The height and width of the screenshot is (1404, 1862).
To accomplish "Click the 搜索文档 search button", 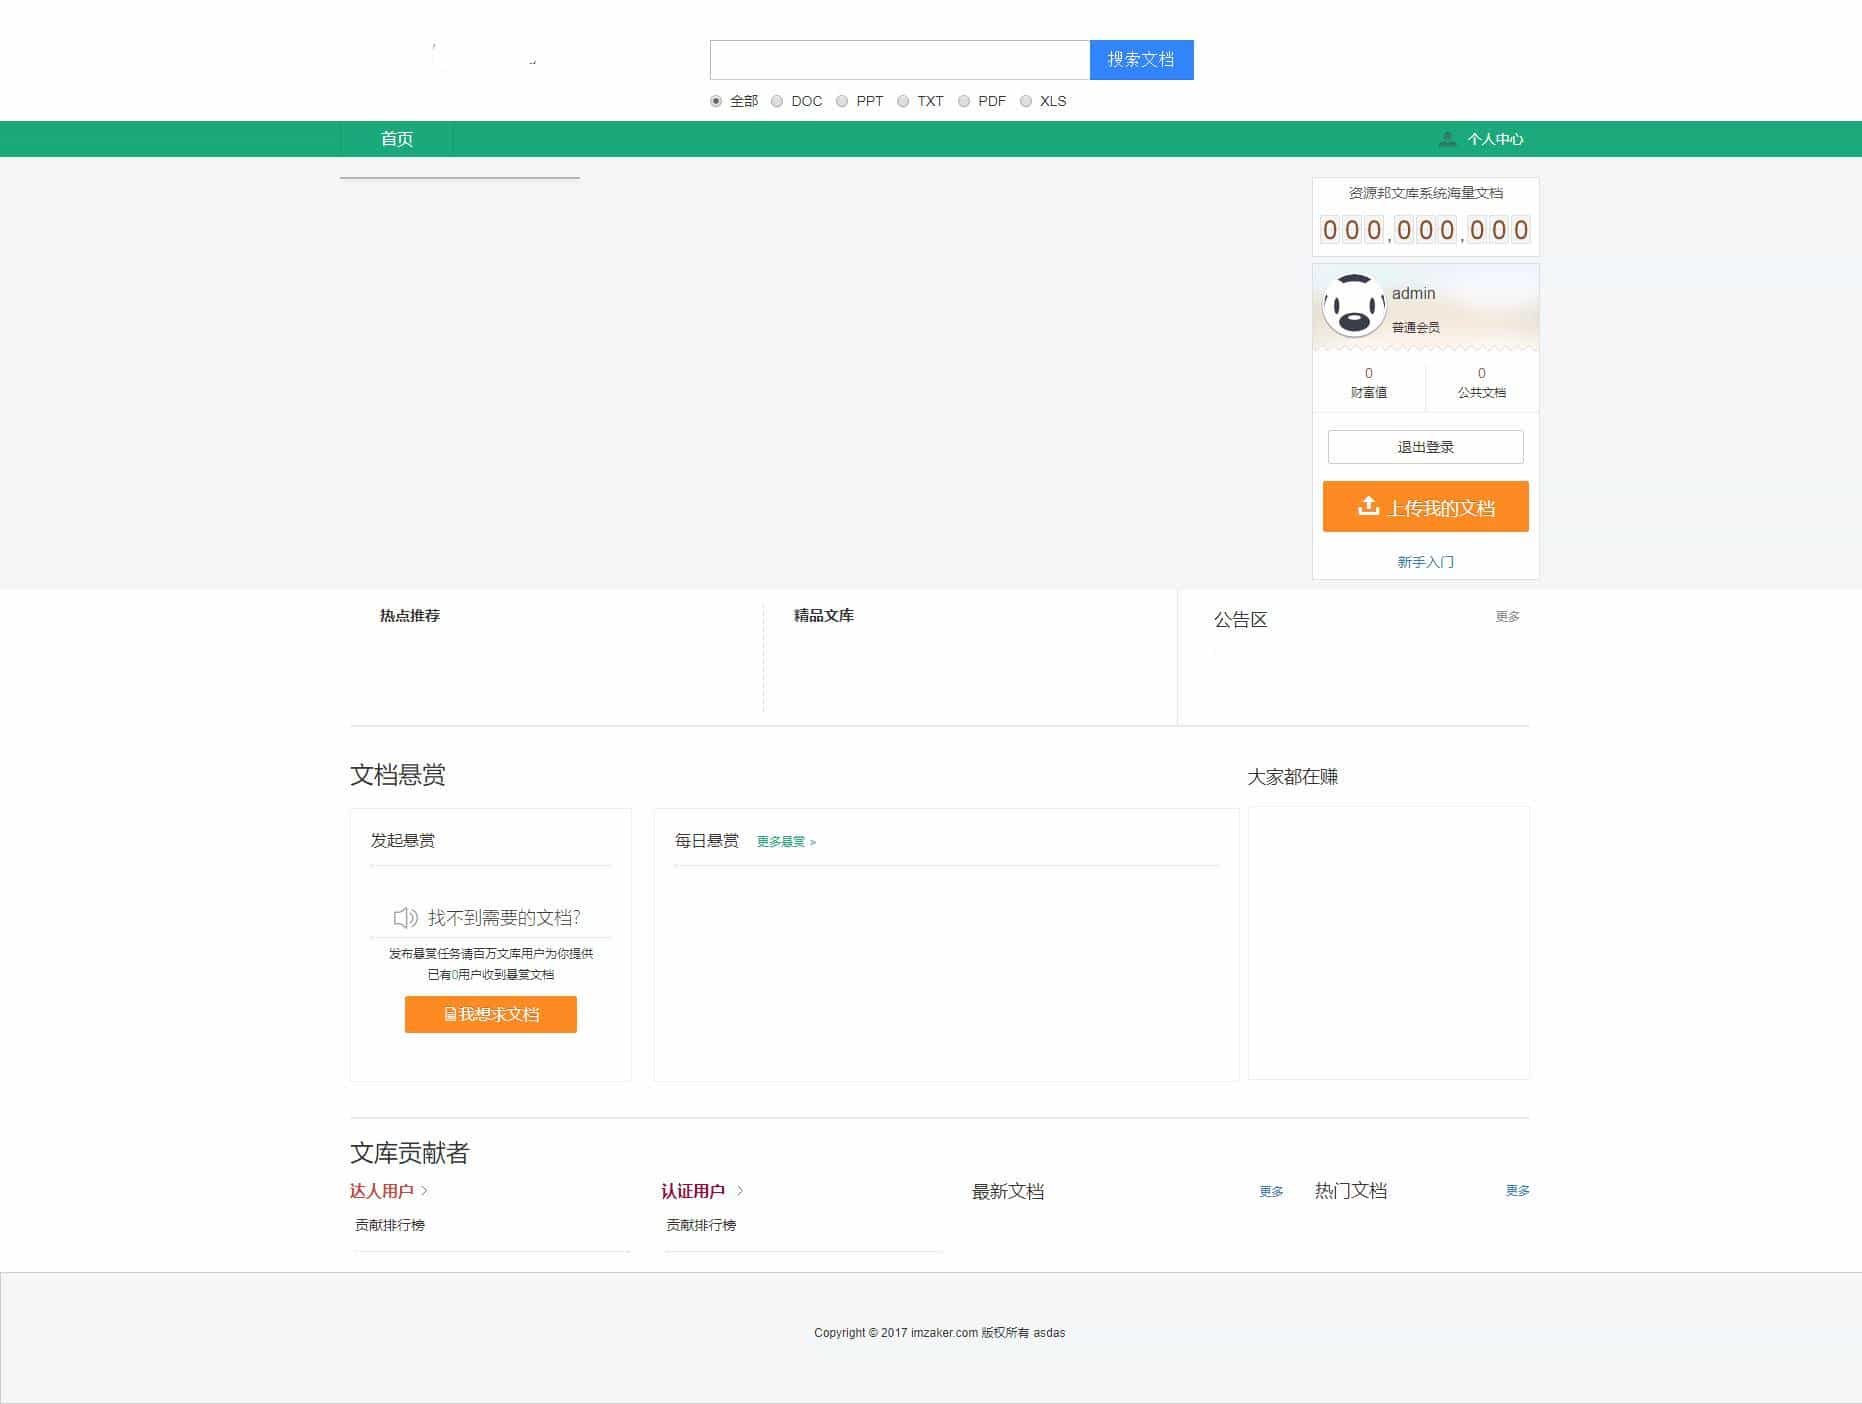I will [x=1141, y=60].
